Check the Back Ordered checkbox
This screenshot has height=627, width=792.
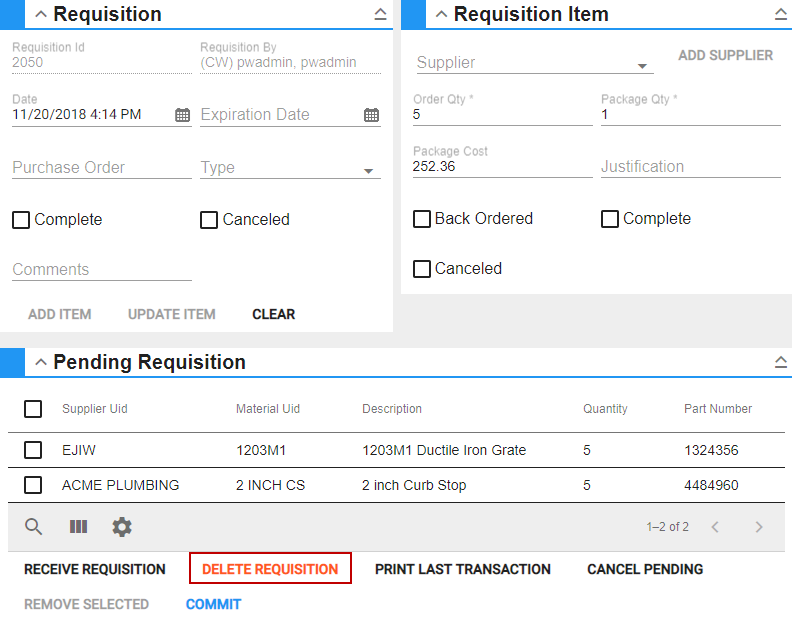pos(422,219)
